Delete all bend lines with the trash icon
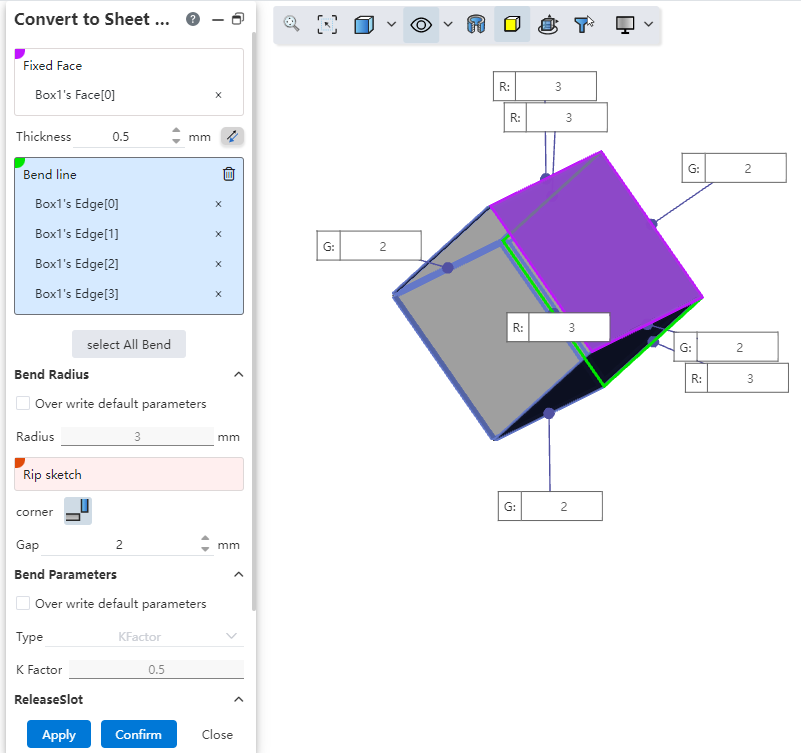801x753 pixels. click(229, 174)
